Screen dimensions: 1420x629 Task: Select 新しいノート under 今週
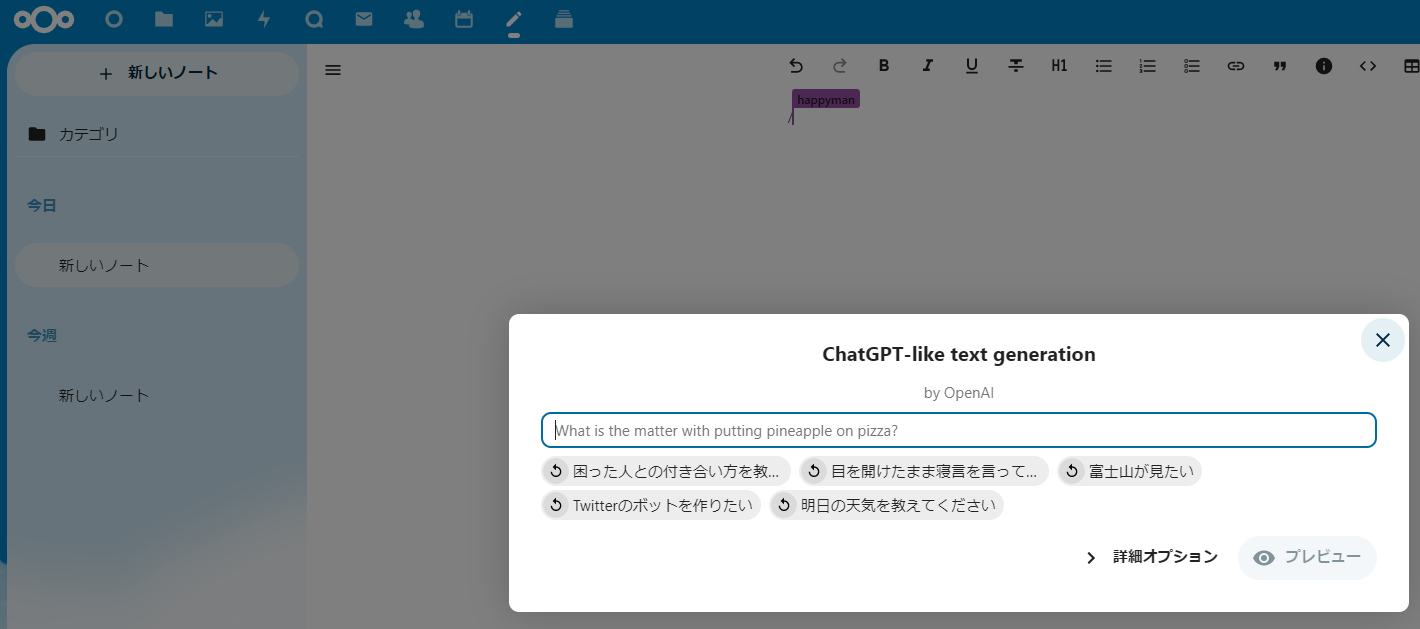pyautogui.click(x=157, y=395)
